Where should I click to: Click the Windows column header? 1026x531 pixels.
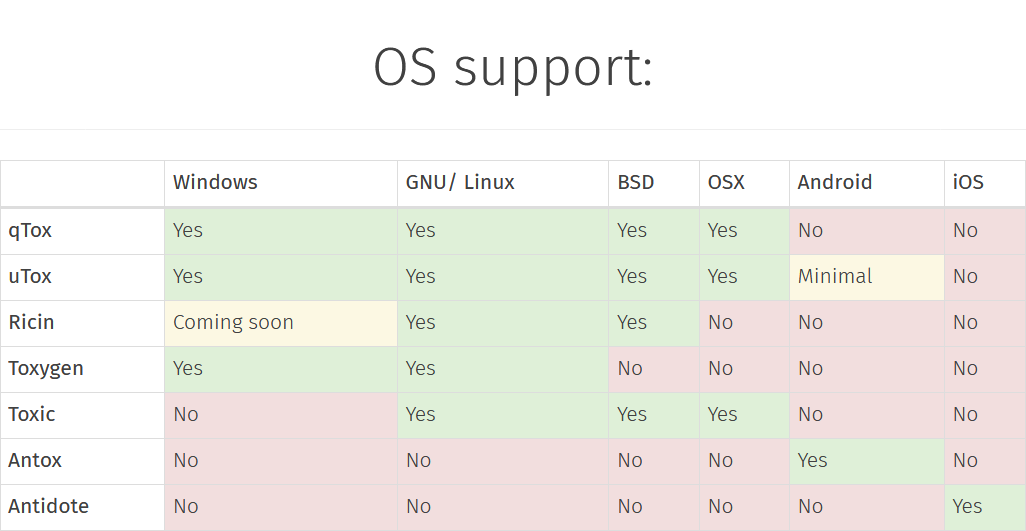pos(215,183)
